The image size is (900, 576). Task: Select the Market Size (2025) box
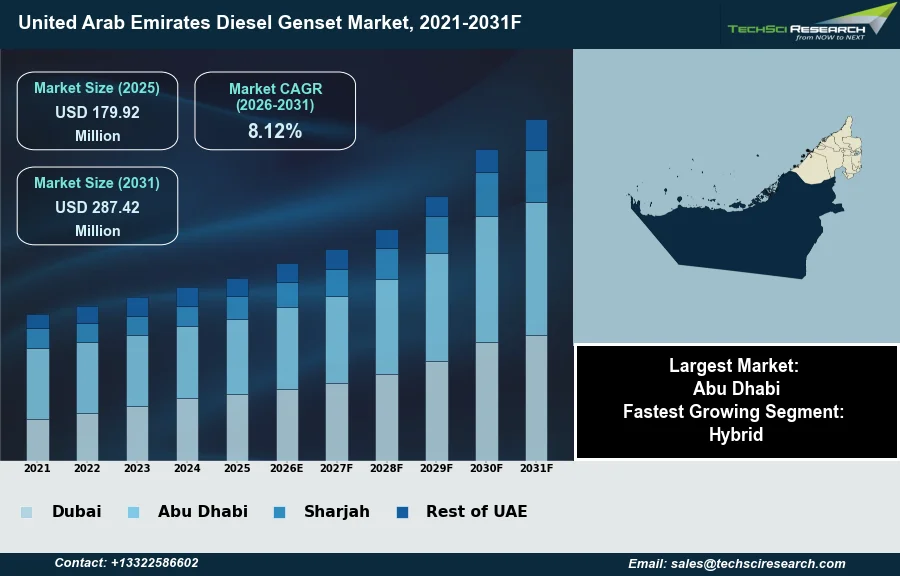[97, 111]
